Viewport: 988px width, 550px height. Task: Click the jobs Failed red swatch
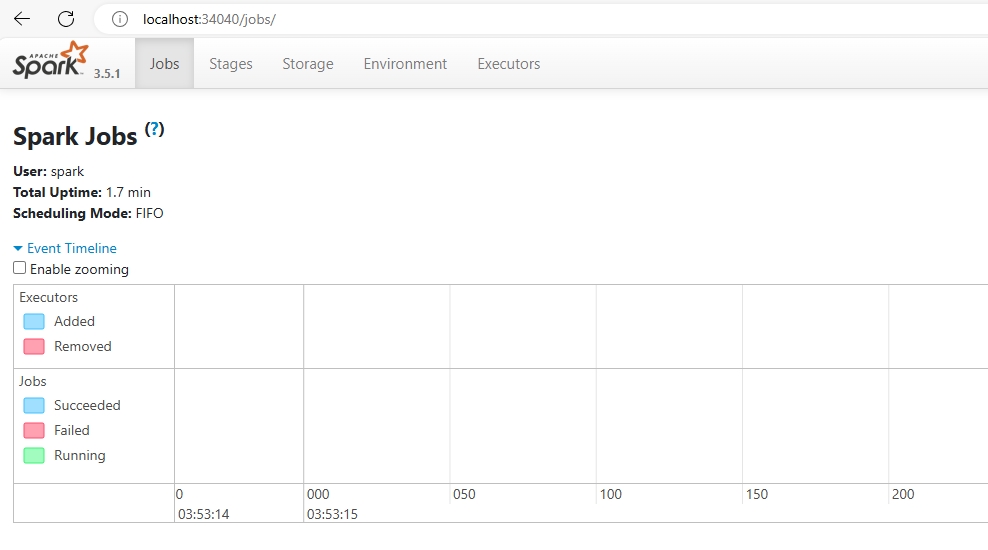tap(34, 430)
